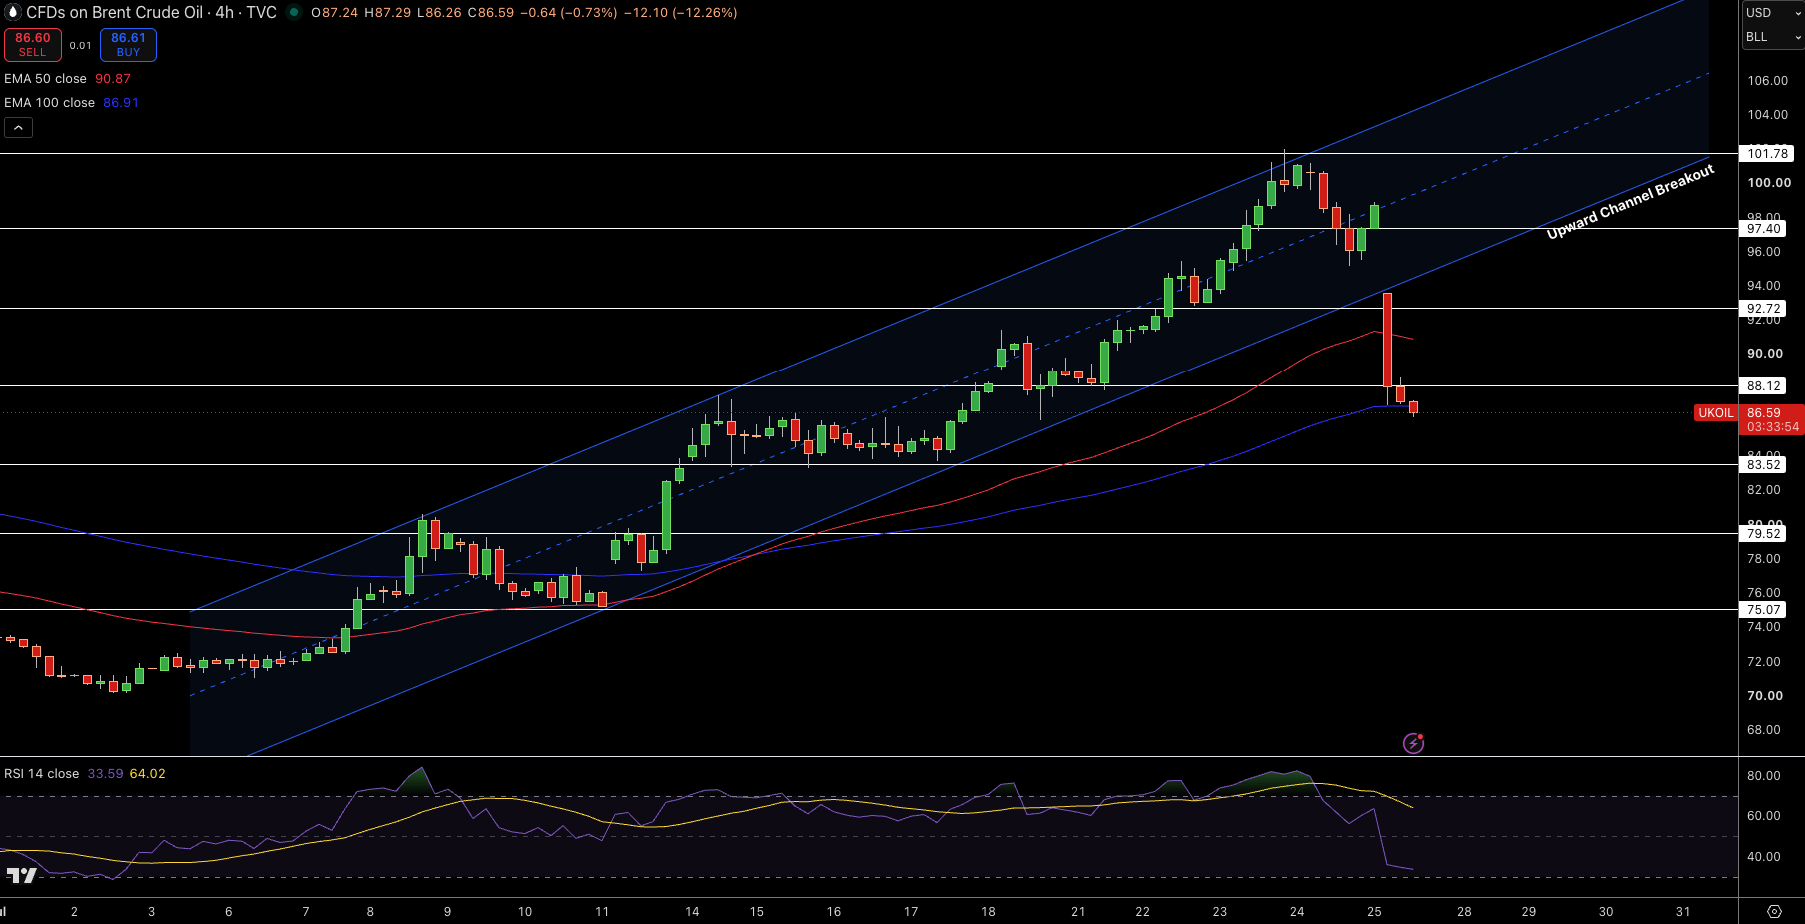Click the change value −0.64 (−0.73%)
This screenshot has height=924, width=1805.
(569, 13)
